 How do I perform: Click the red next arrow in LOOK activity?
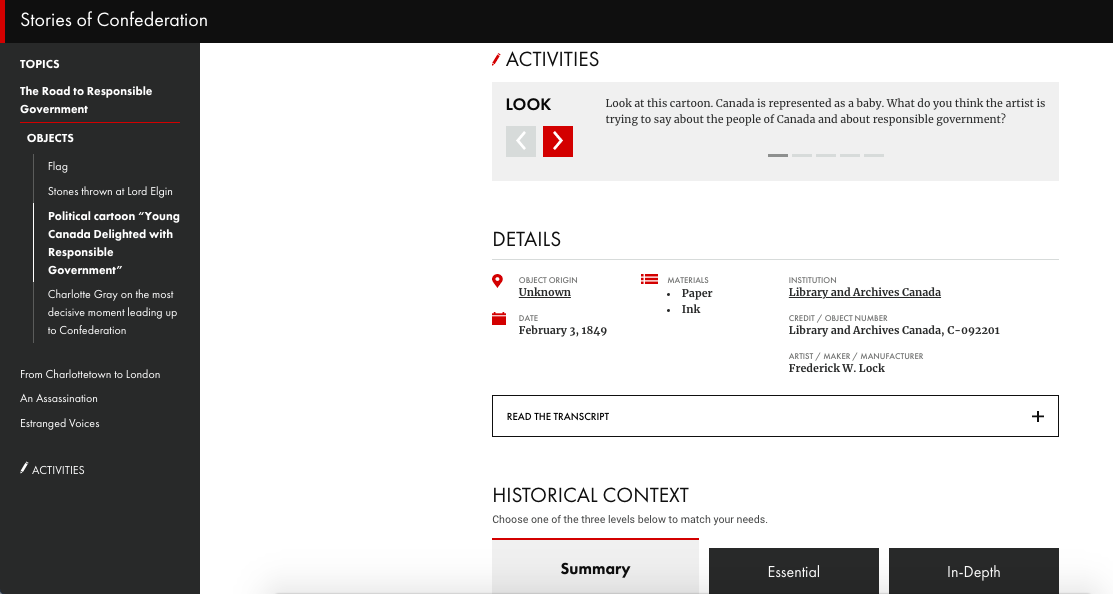pyautogui.click(x=557, y=142)
